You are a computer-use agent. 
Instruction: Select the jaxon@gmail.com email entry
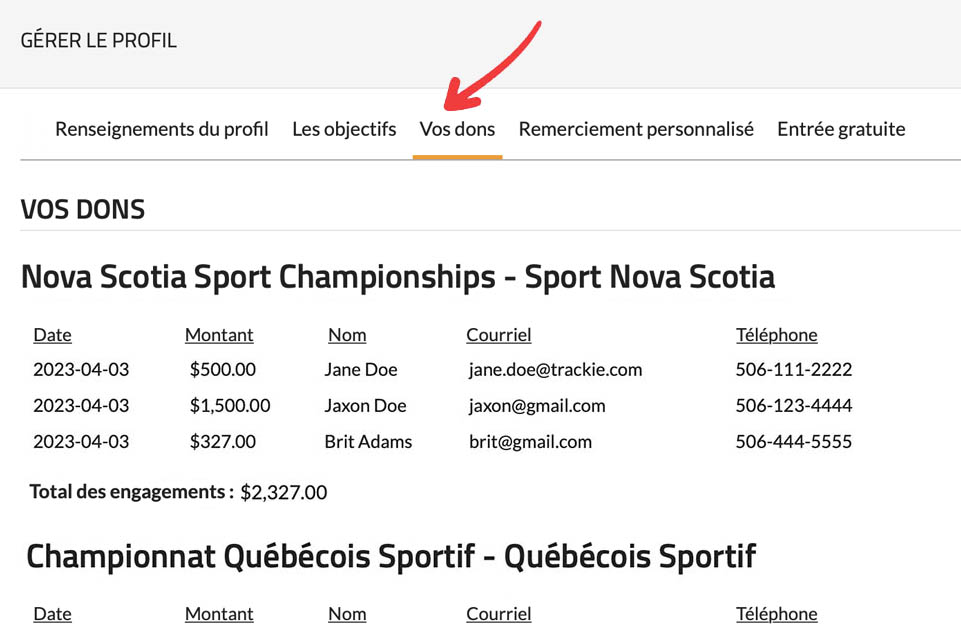pyautogui.click(x=537, y=406)
